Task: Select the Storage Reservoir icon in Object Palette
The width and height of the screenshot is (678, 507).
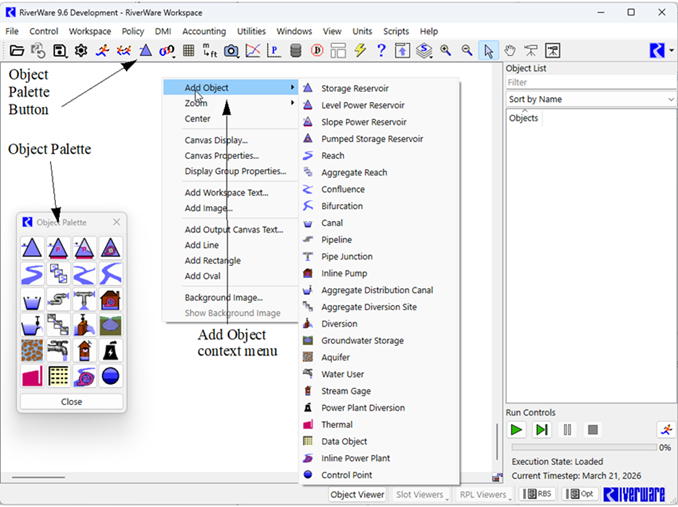Action: tap(32, 247)
